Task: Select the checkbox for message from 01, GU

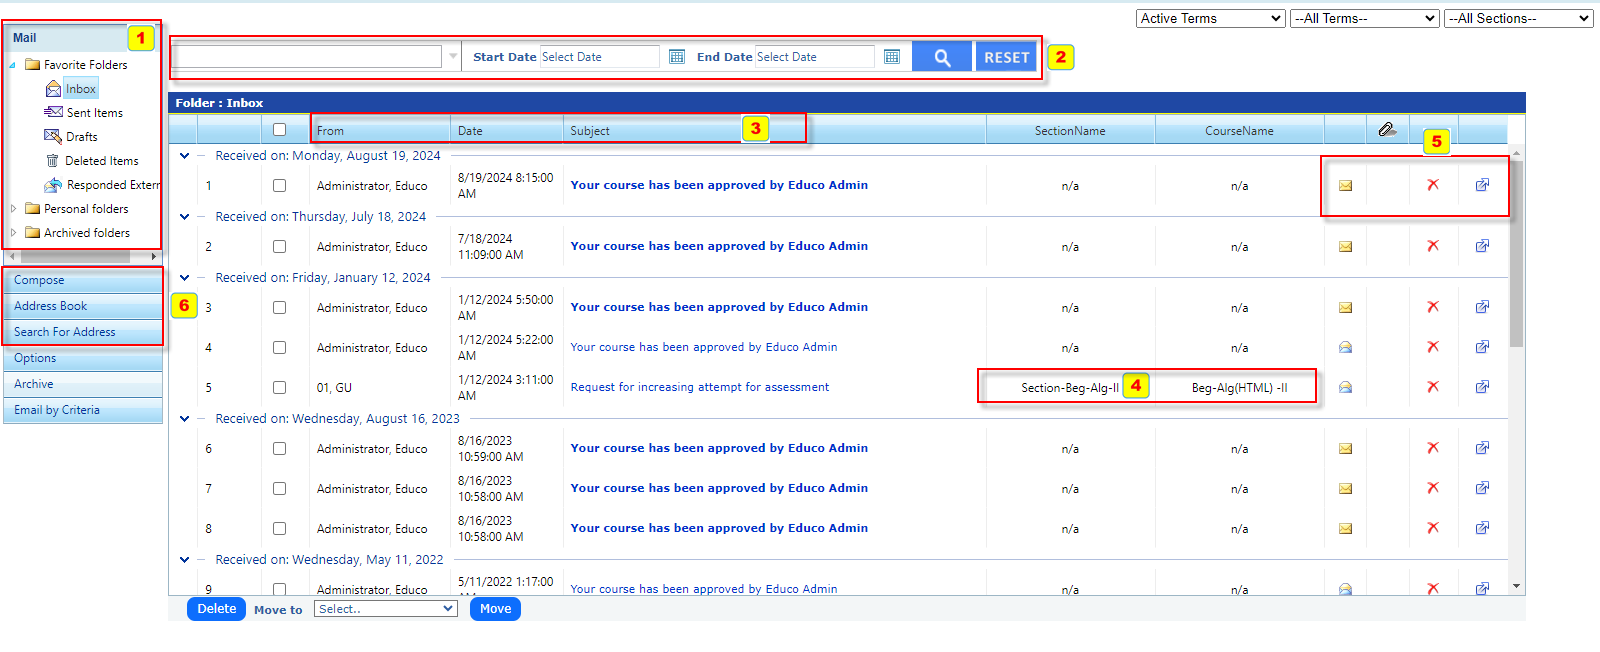Action: [x=279, y=388]
